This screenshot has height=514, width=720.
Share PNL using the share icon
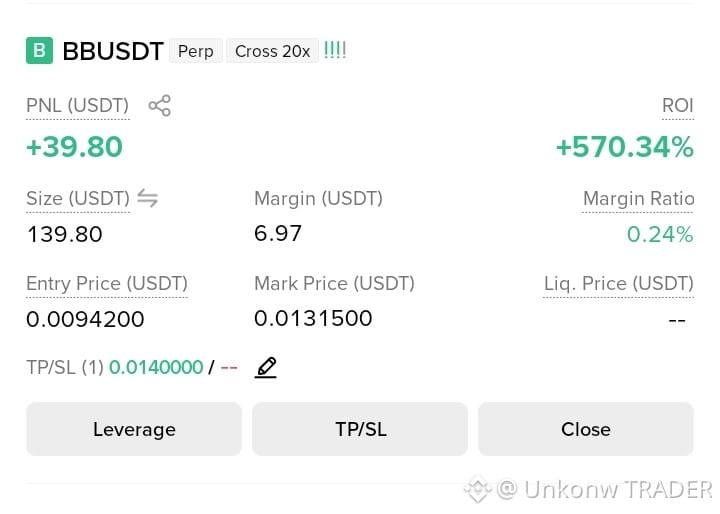click(x=159, y=106)
